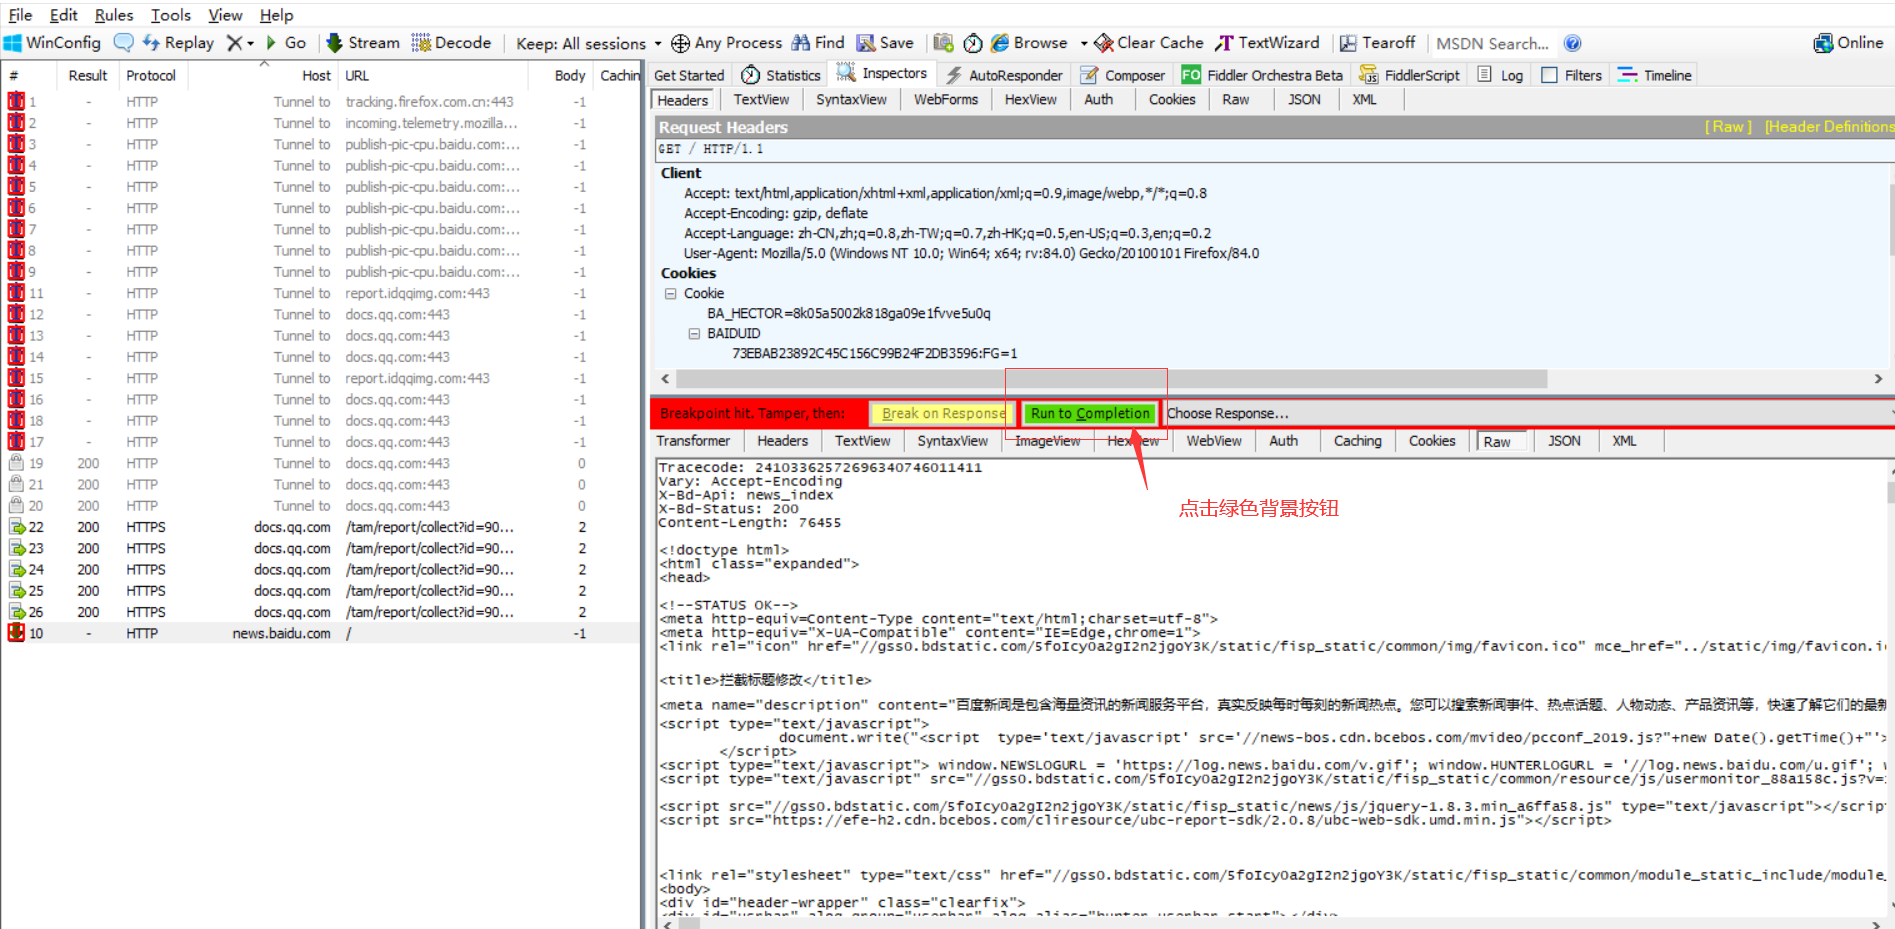Sort sessions by the Protocol column header

[151, 75]
